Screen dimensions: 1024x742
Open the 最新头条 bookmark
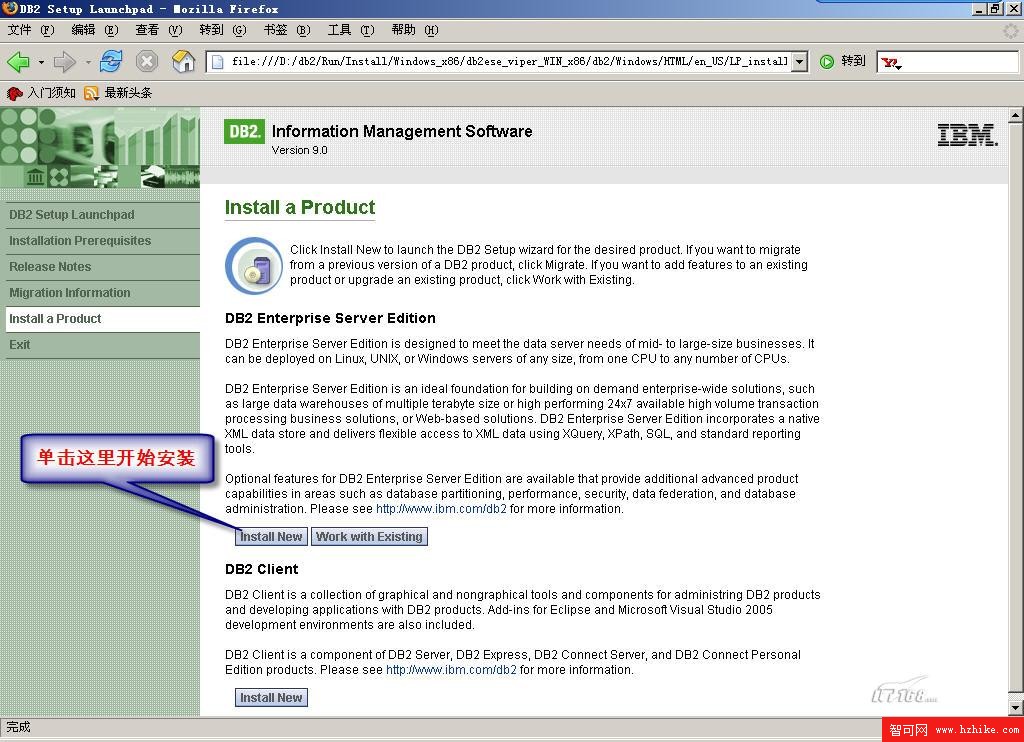tap(118, 93)
